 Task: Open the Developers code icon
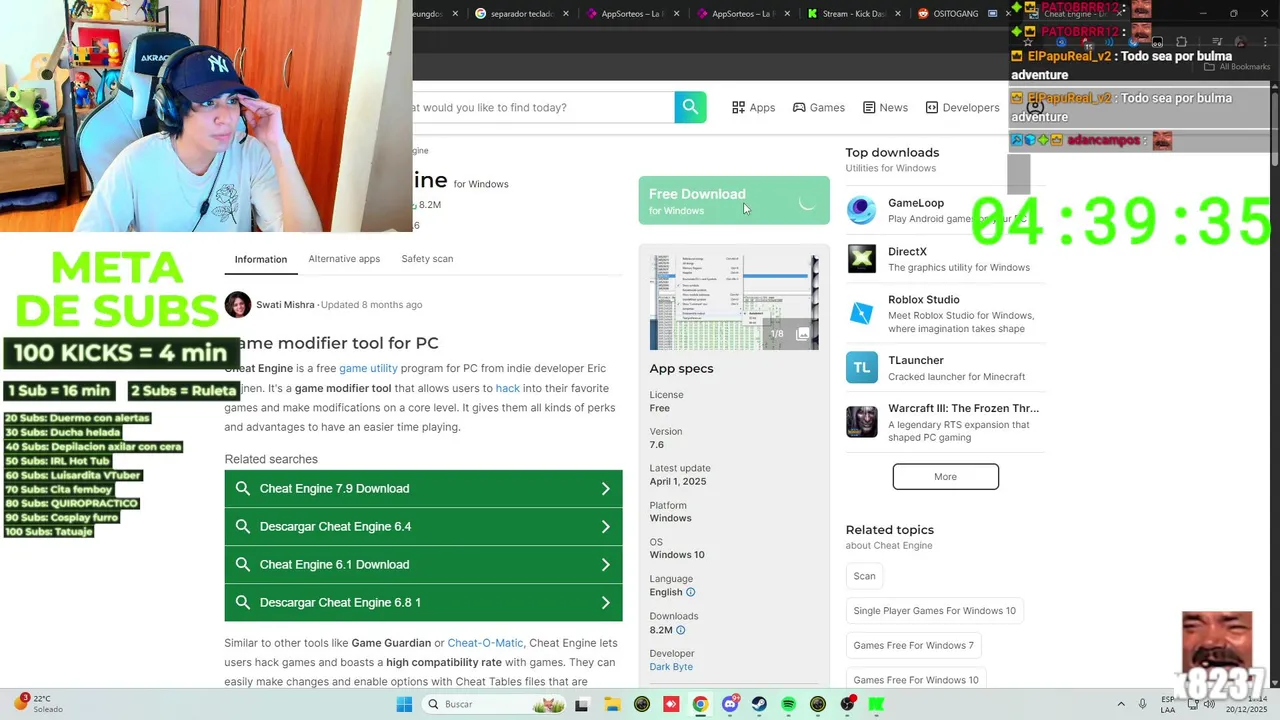pos(932,107)
